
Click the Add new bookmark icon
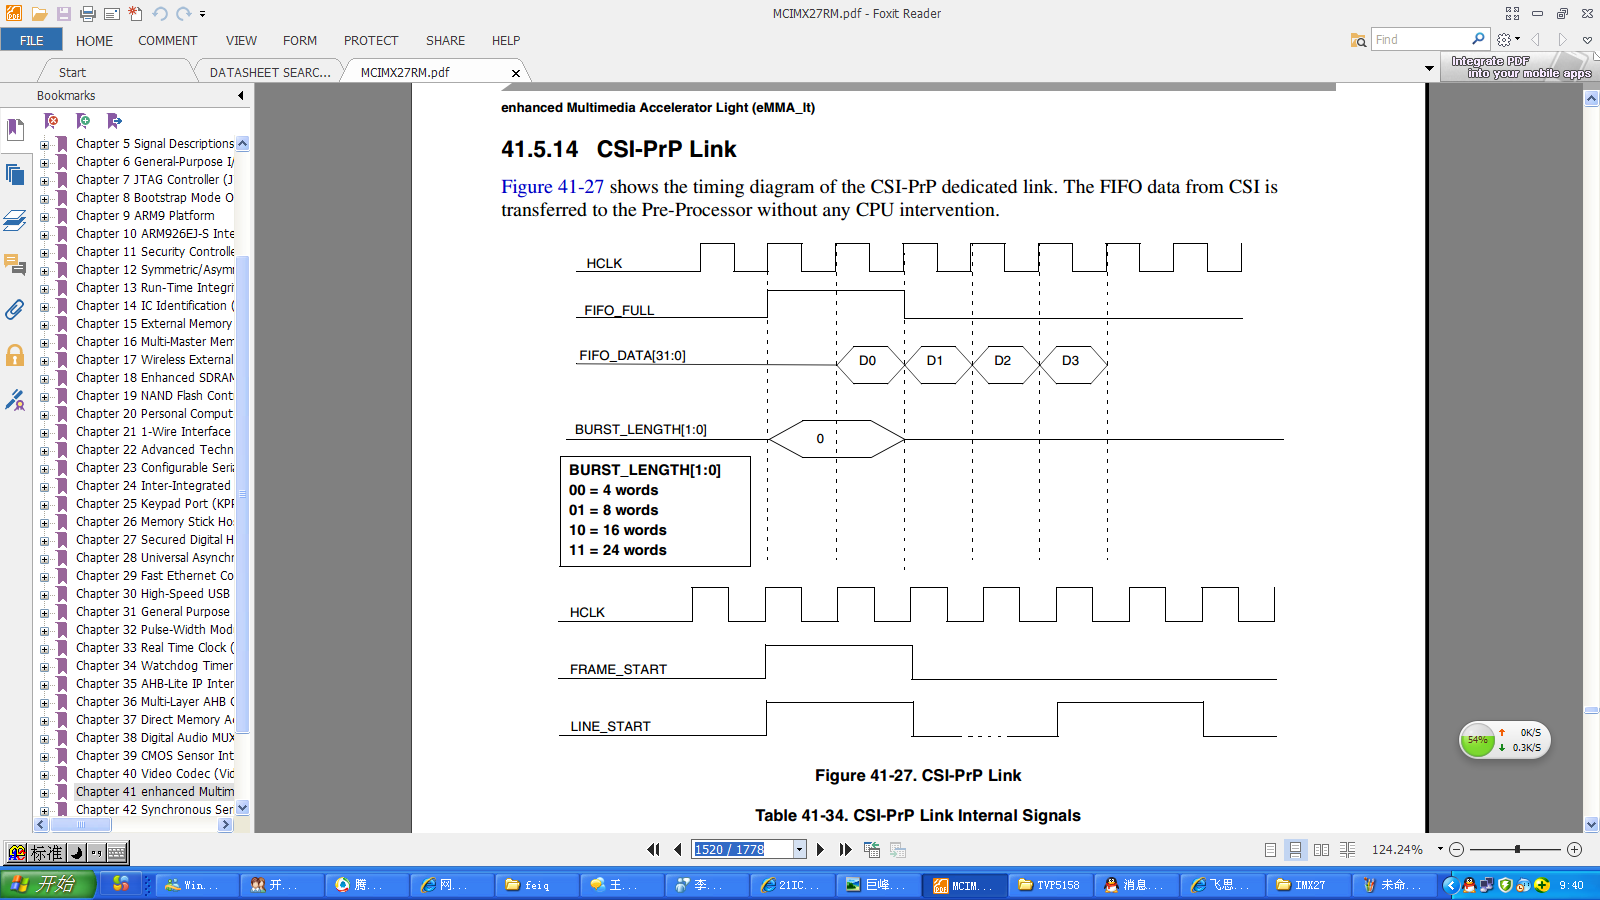[x=83, y=121]
